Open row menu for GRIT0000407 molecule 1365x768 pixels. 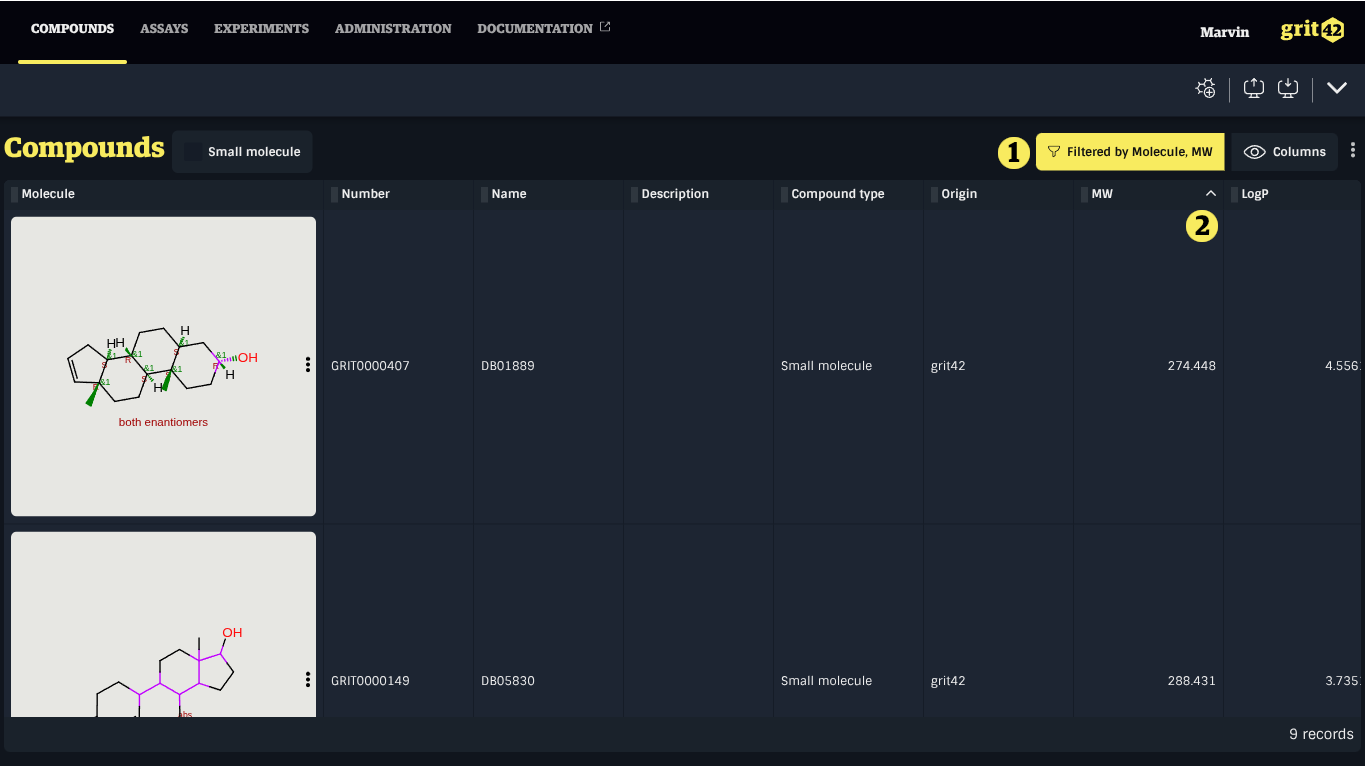(308, 365)
